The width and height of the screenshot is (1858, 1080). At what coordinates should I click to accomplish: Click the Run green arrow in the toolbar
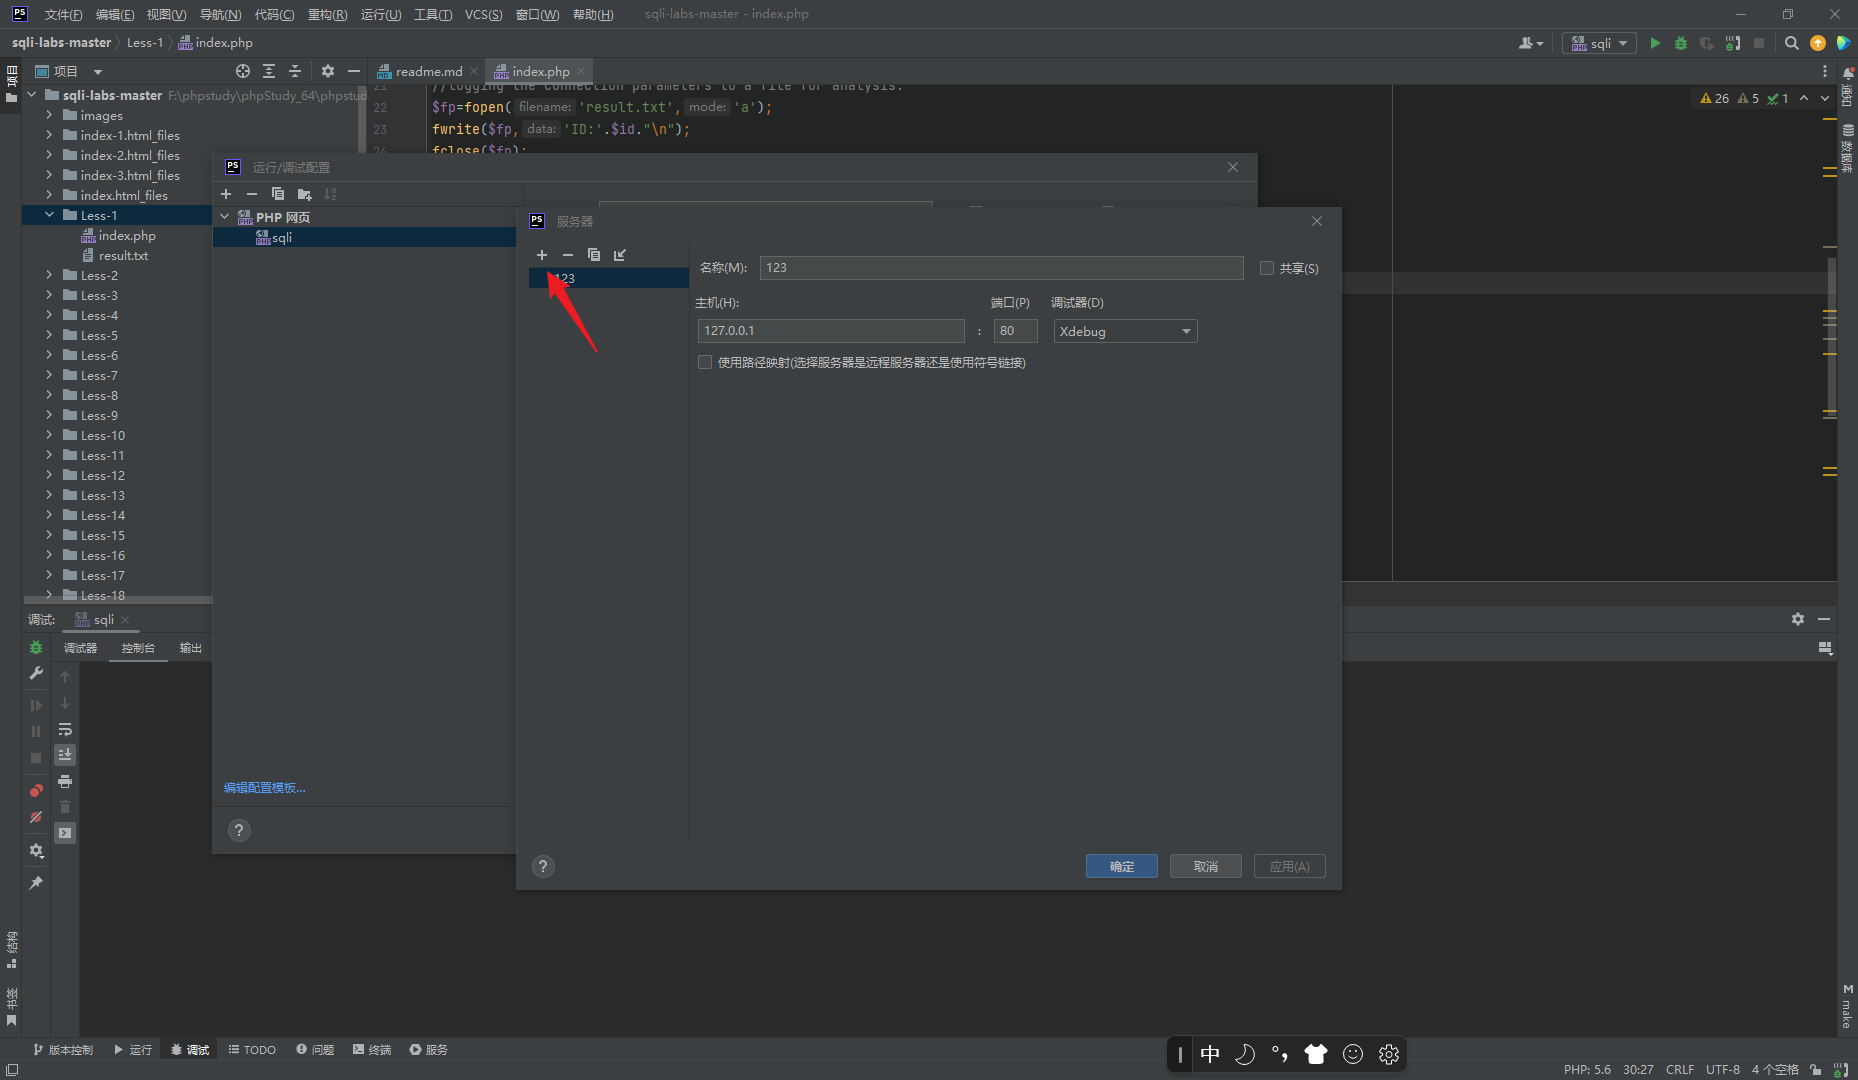tap(1655, 43)
